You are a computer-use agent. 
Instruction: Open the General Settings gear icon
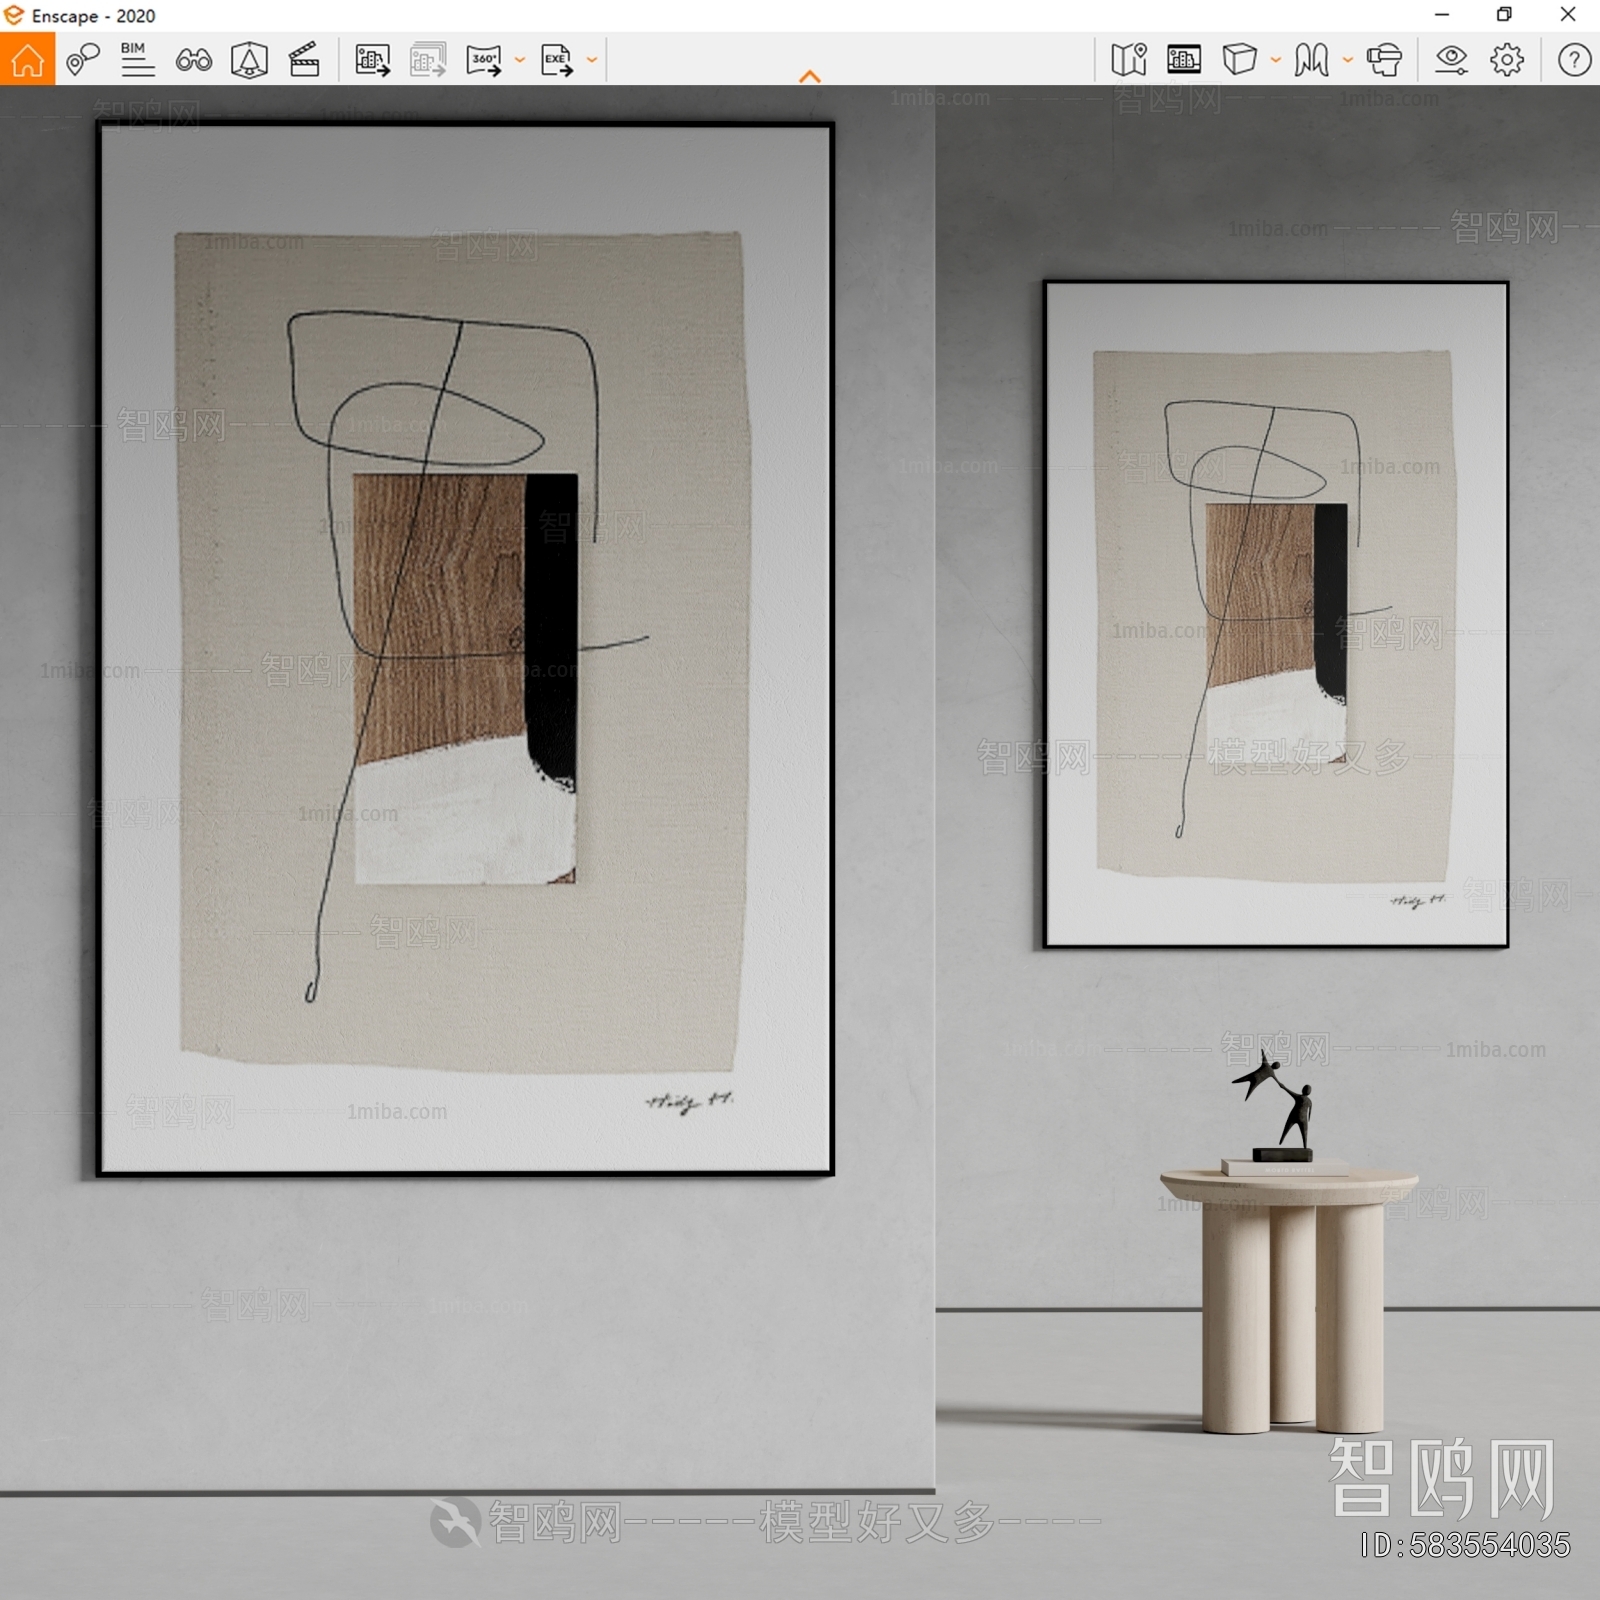coord(1507,60)
